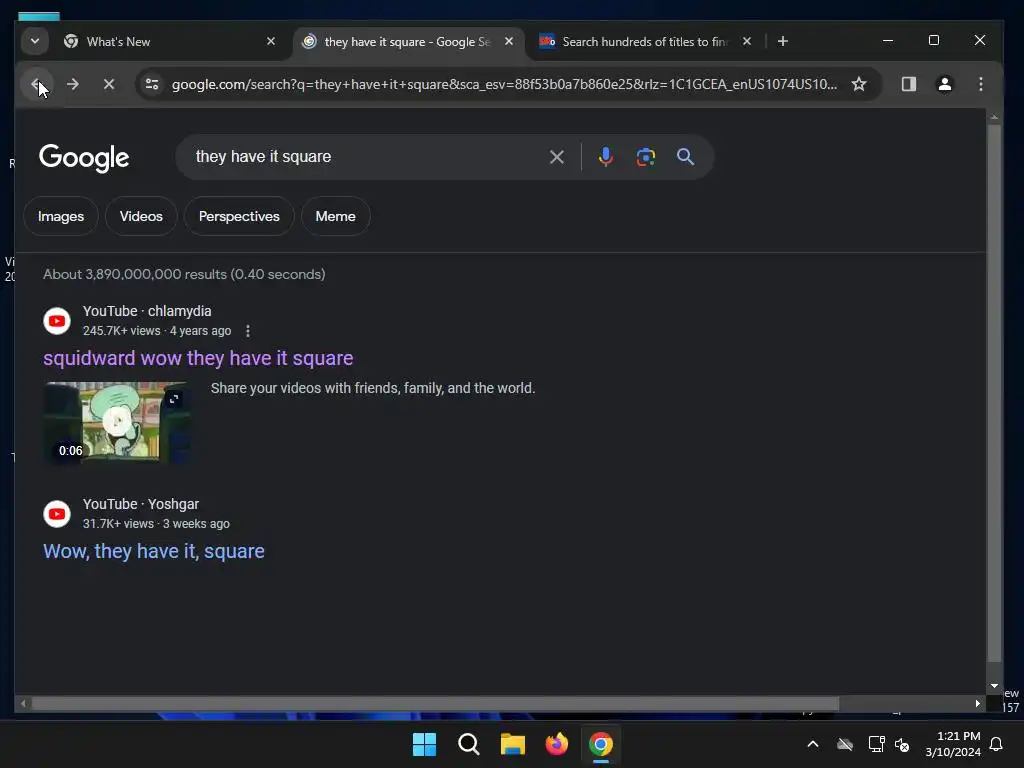
Task: Close the Google Search tab
Action: tap(509, 41)
